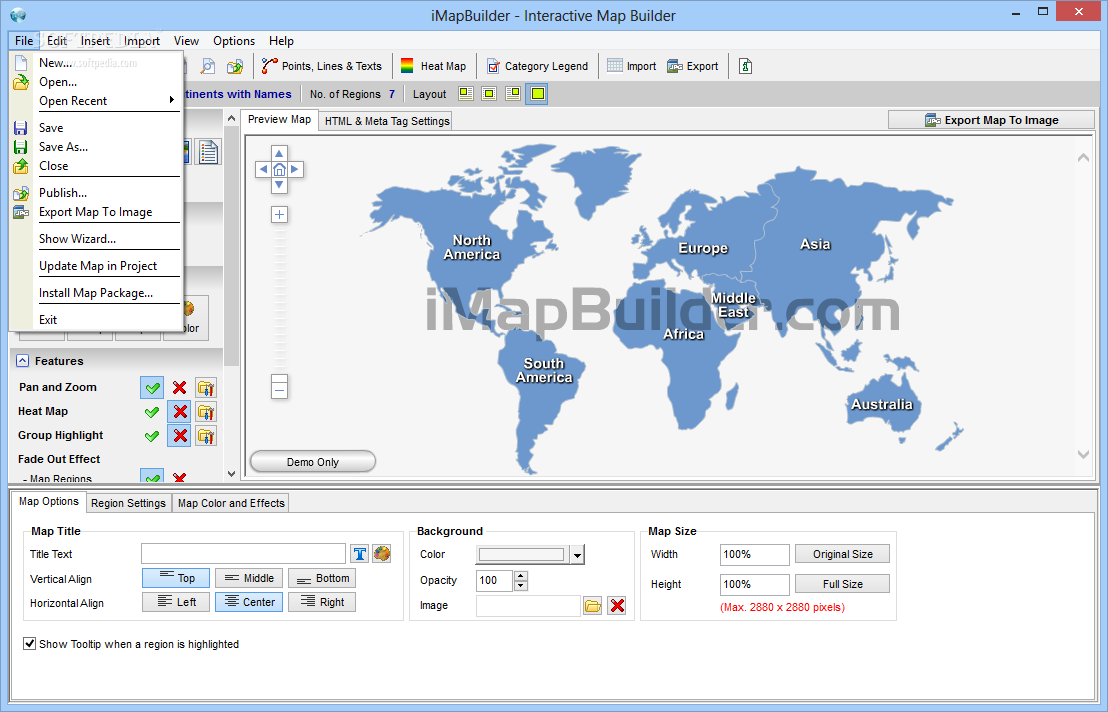Pan the map left with arrow
Viewport: 1108px width, 712px height.
point(264,170)
